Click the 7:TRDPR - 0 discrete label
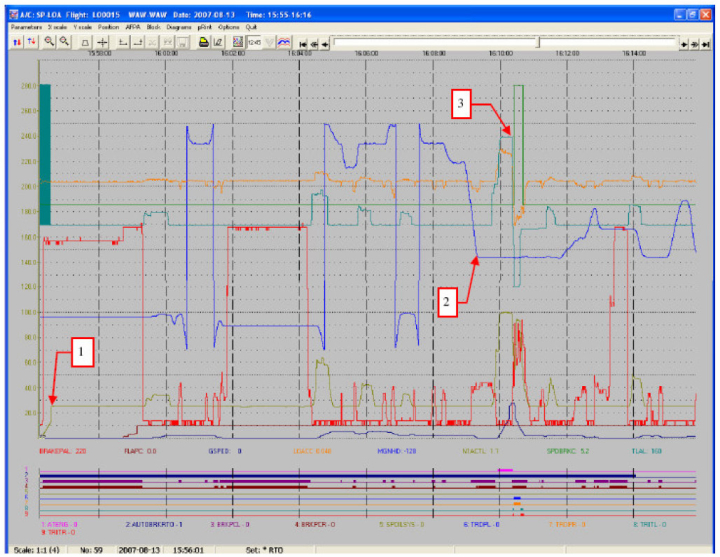The width and height of the screenshot is (720, 557). point(567,524)
